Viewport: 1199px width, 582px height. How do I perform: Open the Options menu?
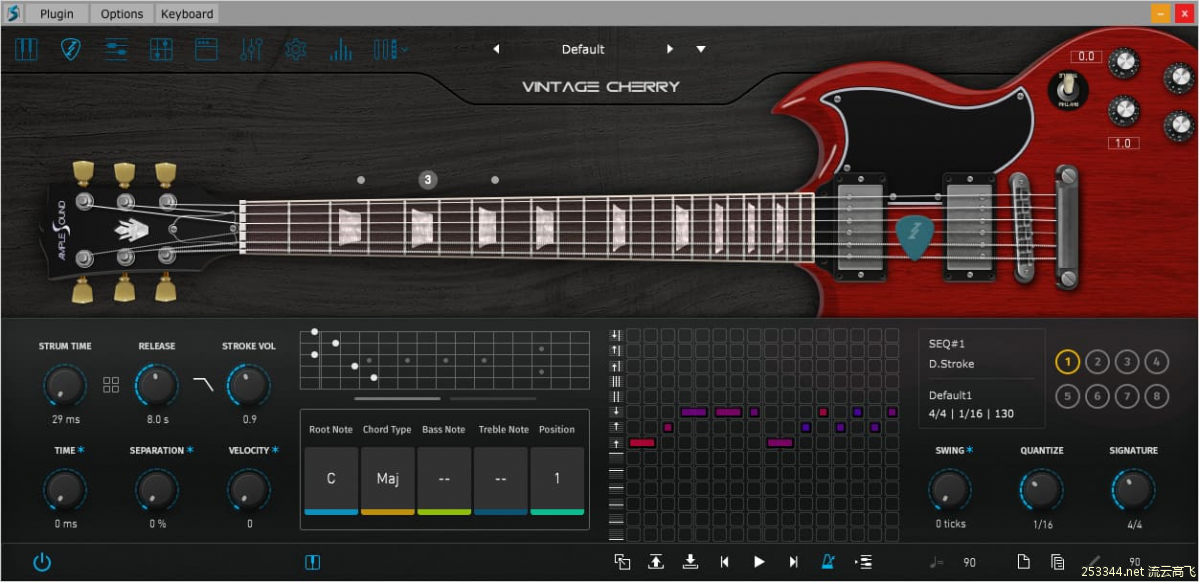(x=122, y=14)
